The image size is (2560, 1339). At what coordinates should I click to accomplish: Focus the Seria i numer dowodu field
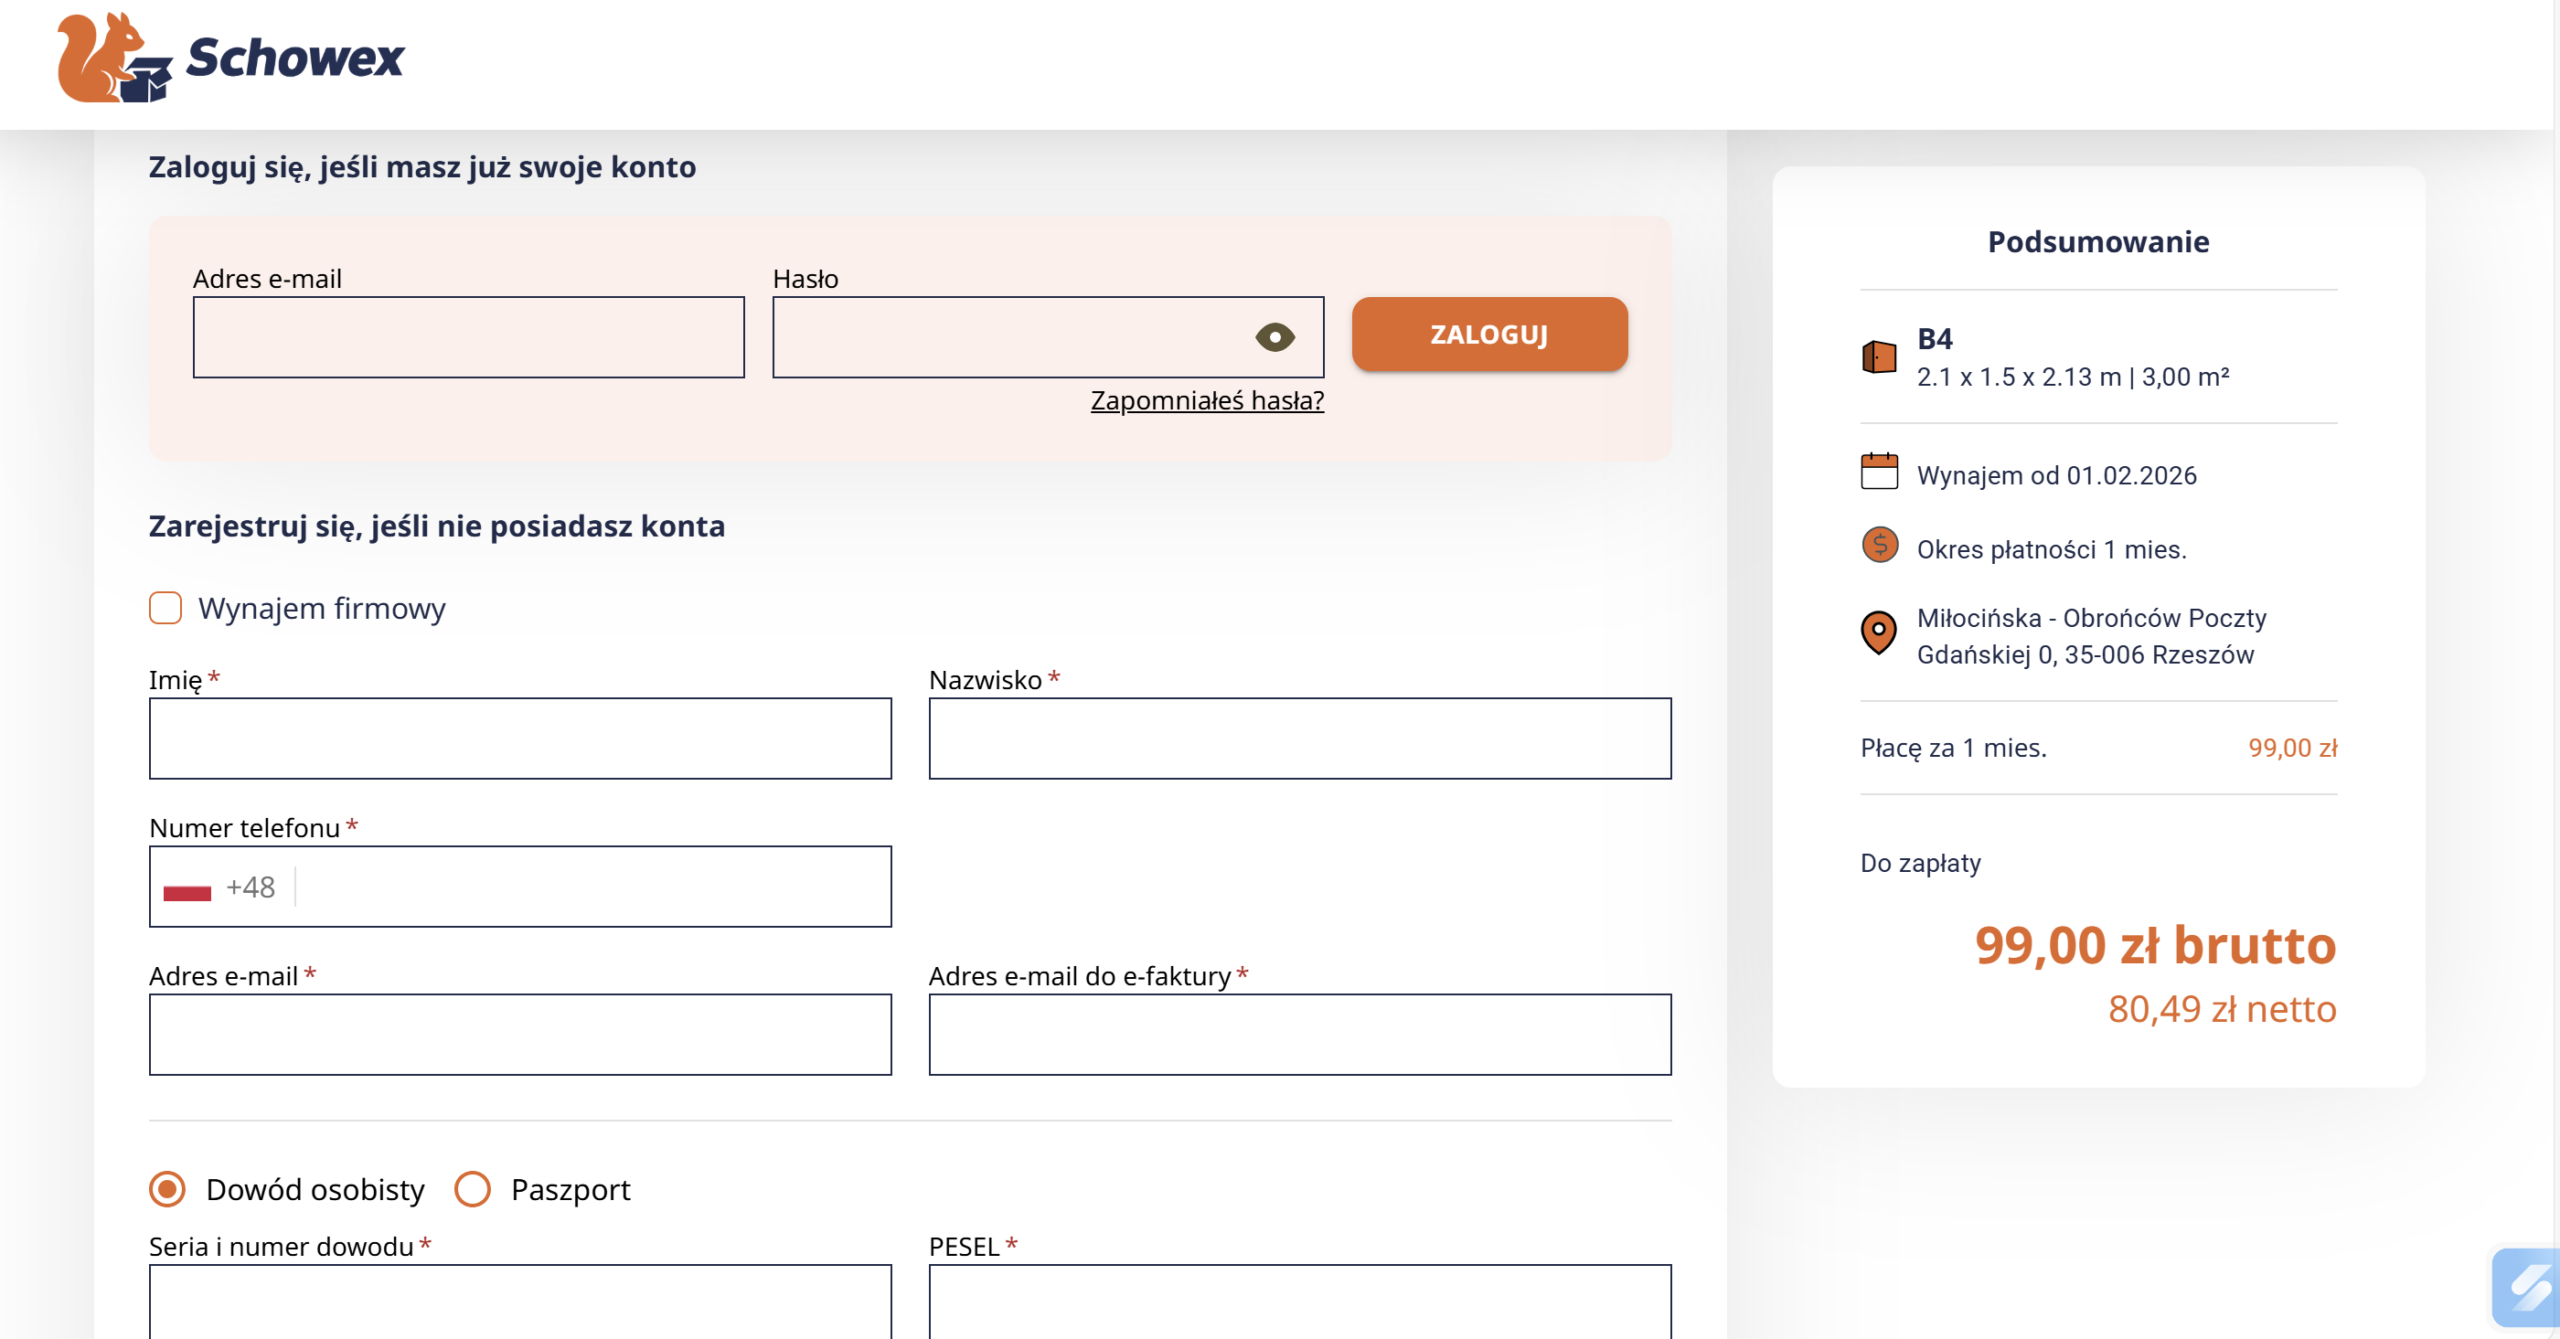pyautogui.click(x=520, y=1300)
